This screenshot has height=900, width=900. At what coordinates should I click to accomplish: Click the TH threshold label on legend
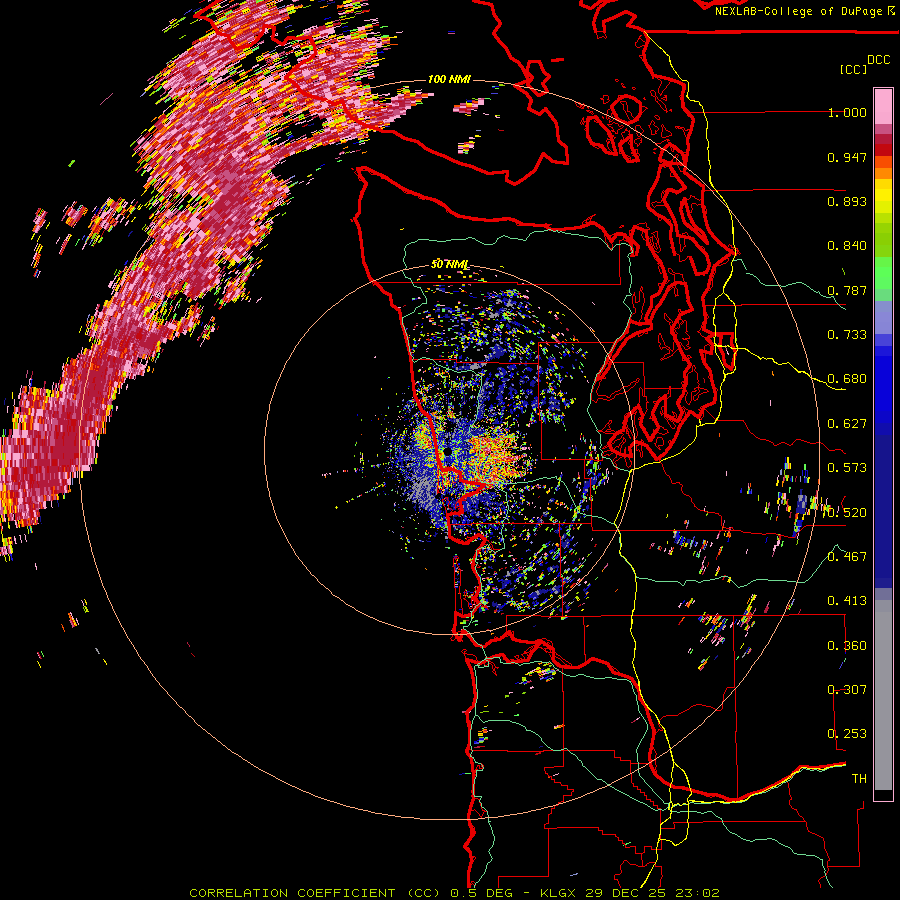(859, 779)
